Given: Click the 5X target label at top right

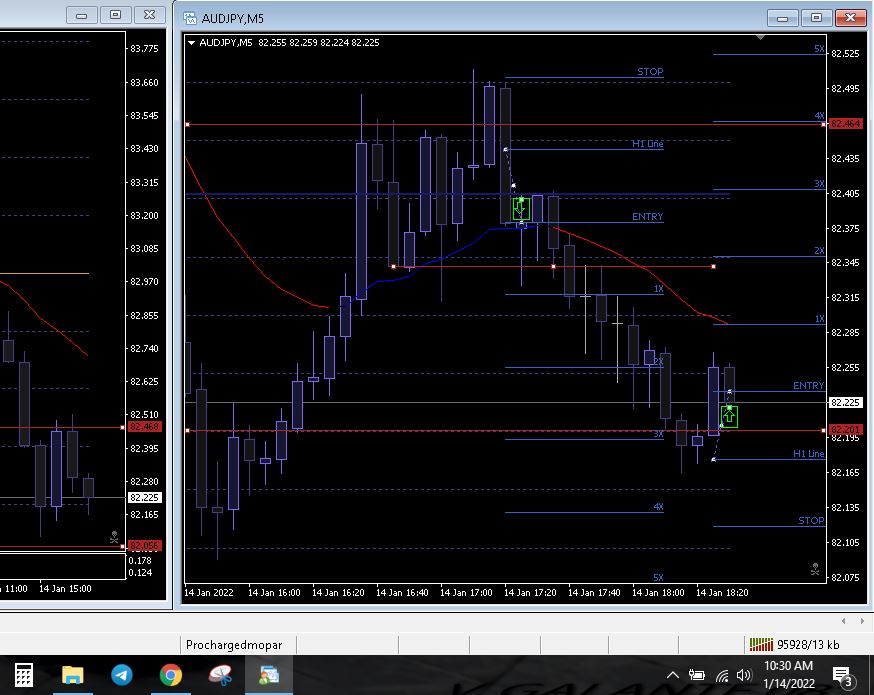Looking at the screenshot, I should tap(819, 49).
